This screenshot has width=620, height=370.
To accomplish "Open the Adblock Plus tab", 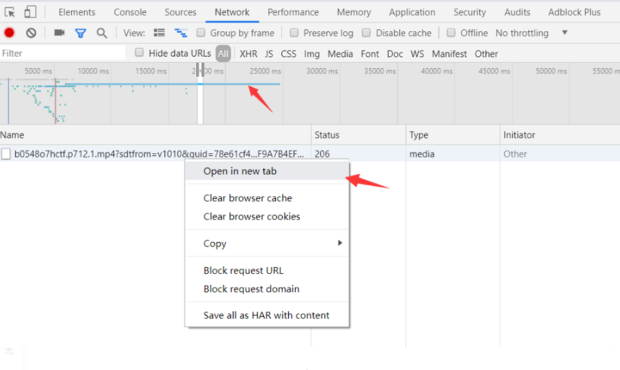I will pos(574,12).
